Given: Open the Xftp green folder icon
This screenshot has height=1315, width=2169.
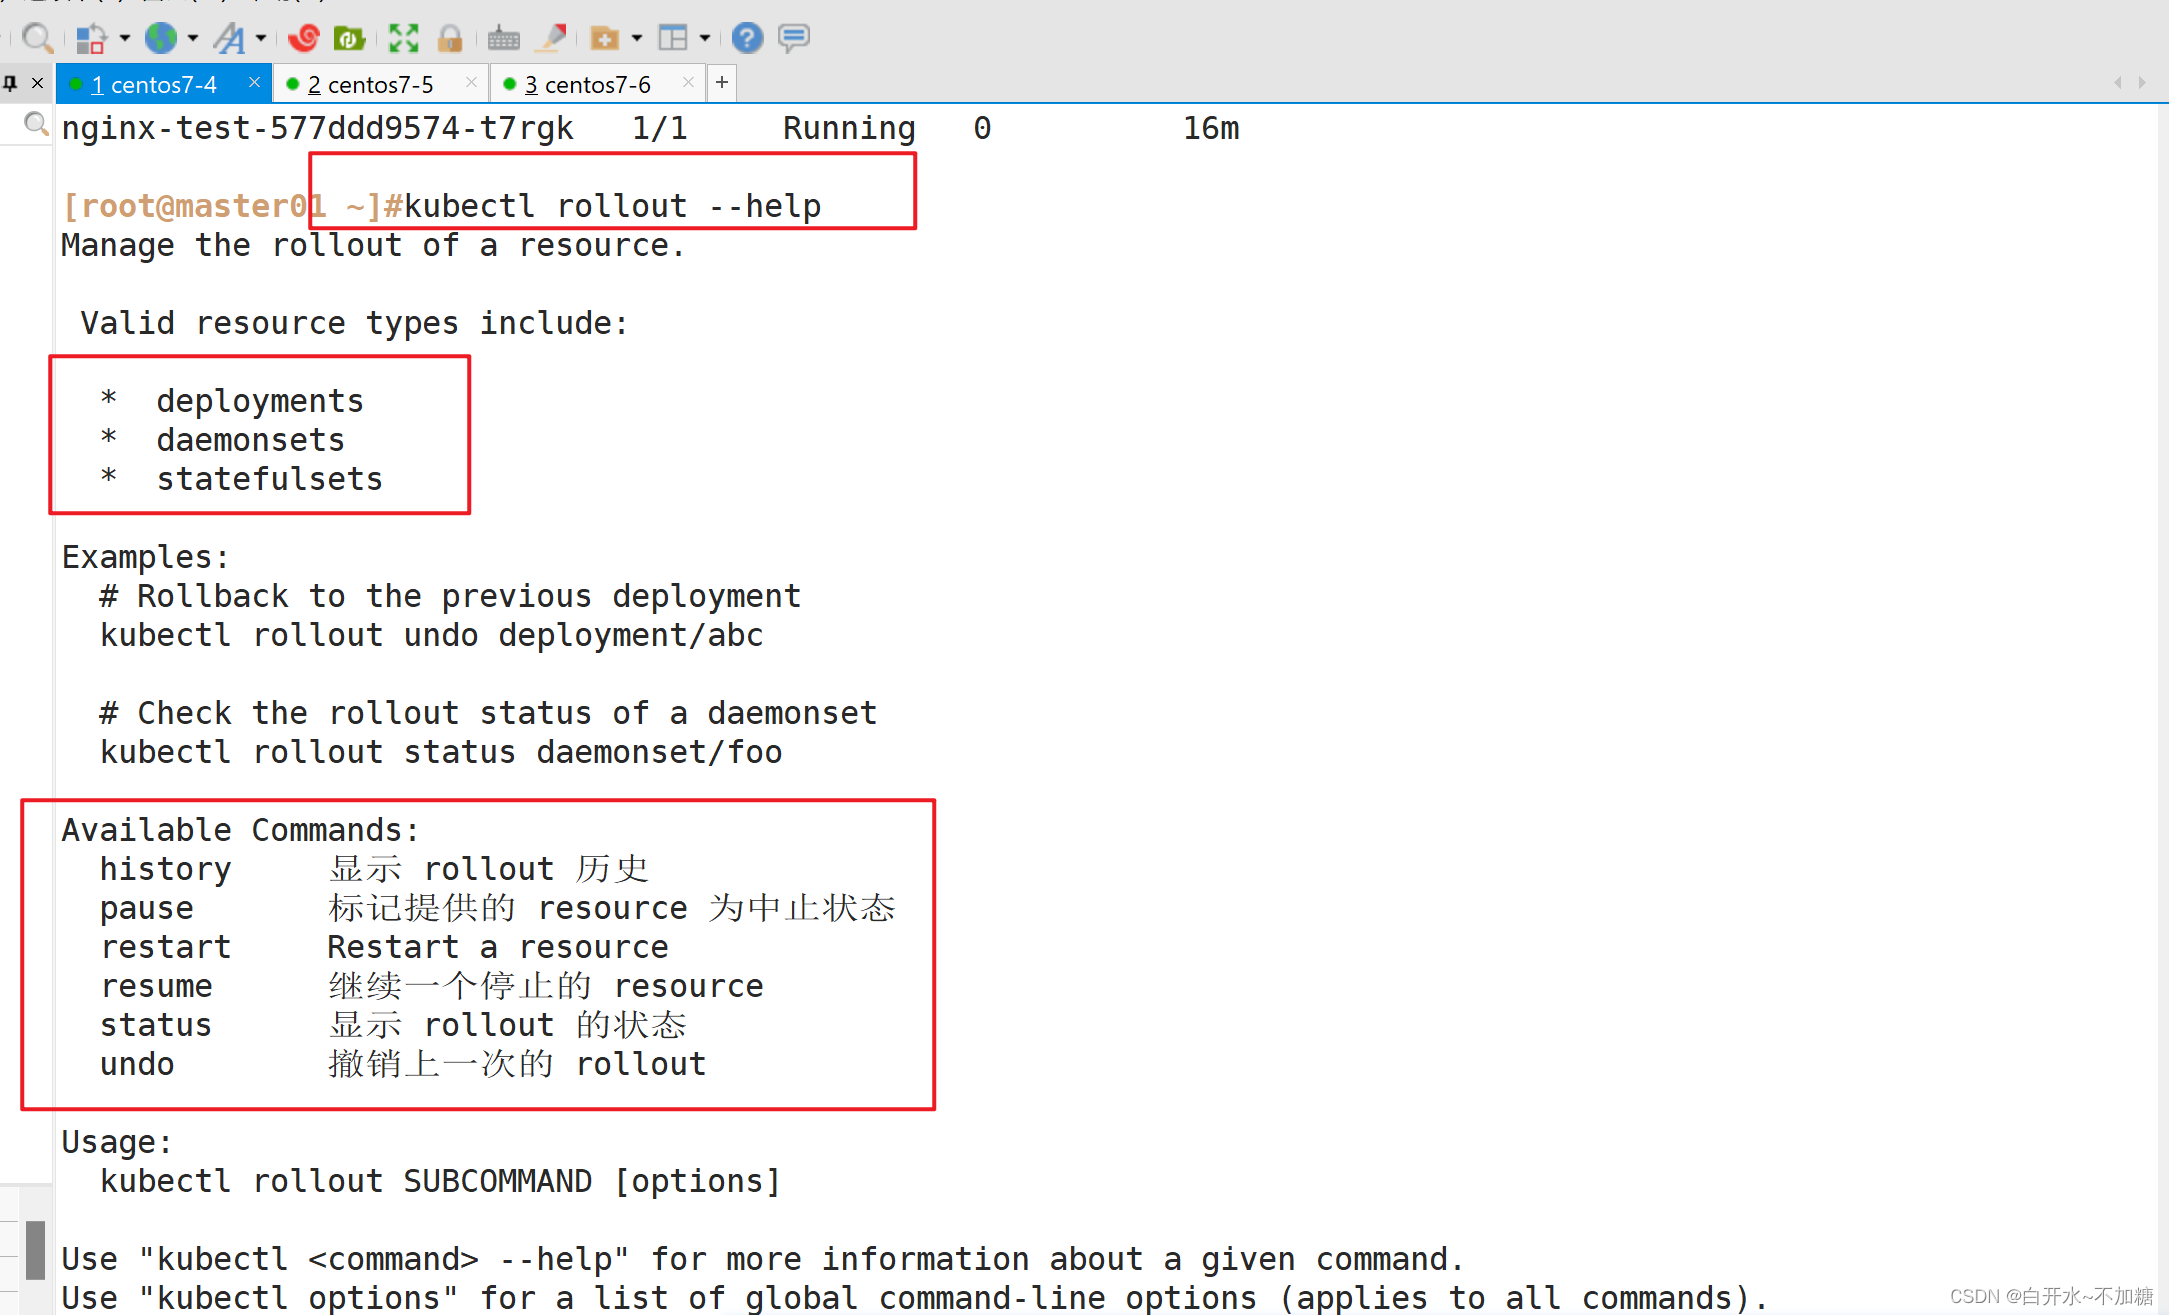Looking at the screenshot, I should click(x=348, y=38).
